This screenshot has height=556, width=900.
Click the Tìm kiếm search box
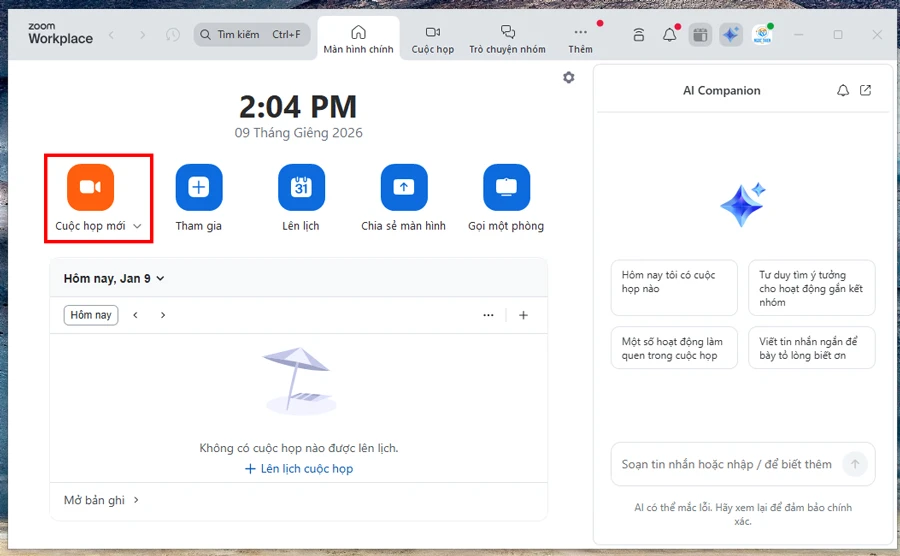click(252, 34)
